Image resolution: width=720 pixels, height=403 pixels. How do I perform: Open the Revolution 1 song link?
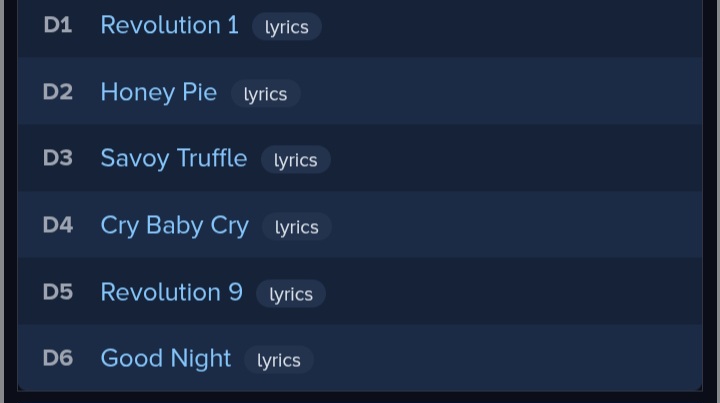(x=169, y=25)
